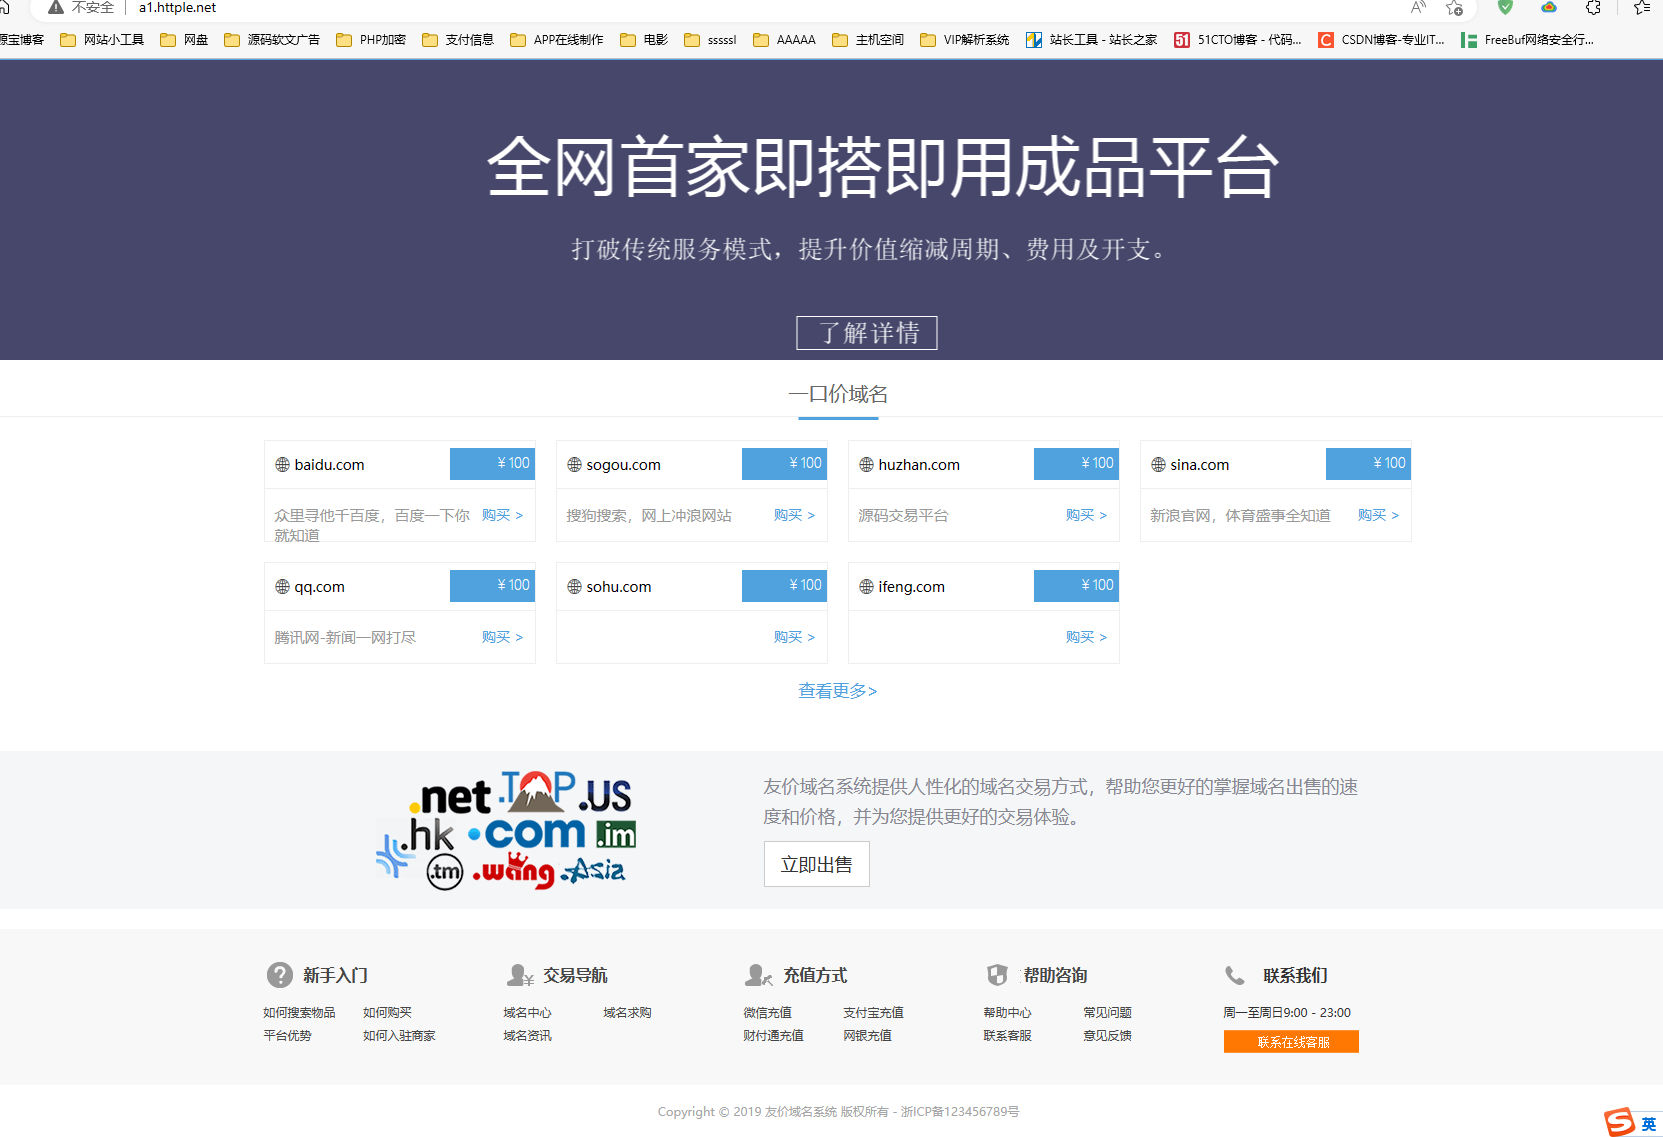Open the CSDN博客 bookmark
1663x1137 pixels.
(1381, 40)
